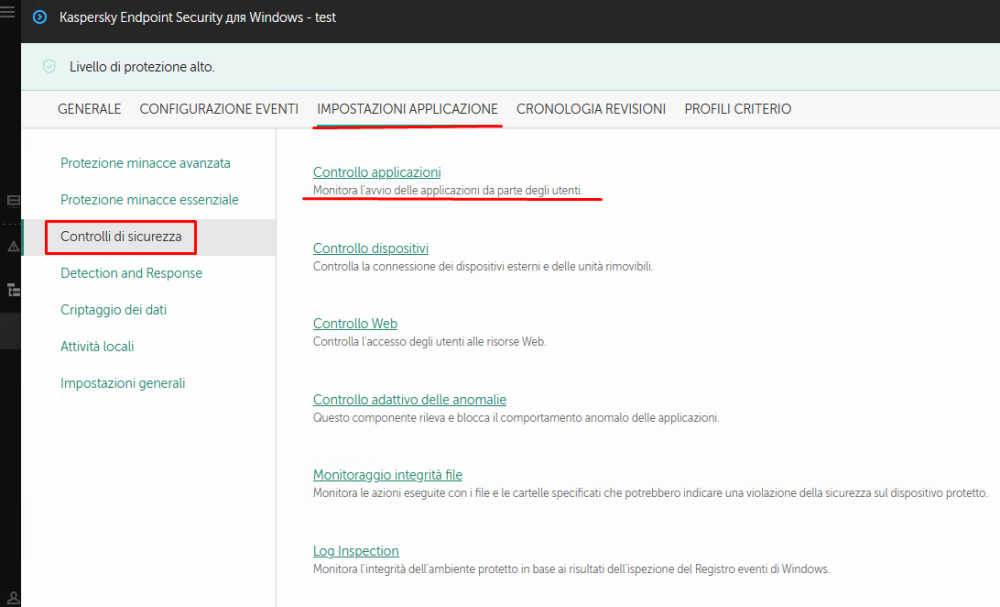Click 'Questo componente rileva e blocca' description
Screen dimensions: 1000x607
pos(516,418)
